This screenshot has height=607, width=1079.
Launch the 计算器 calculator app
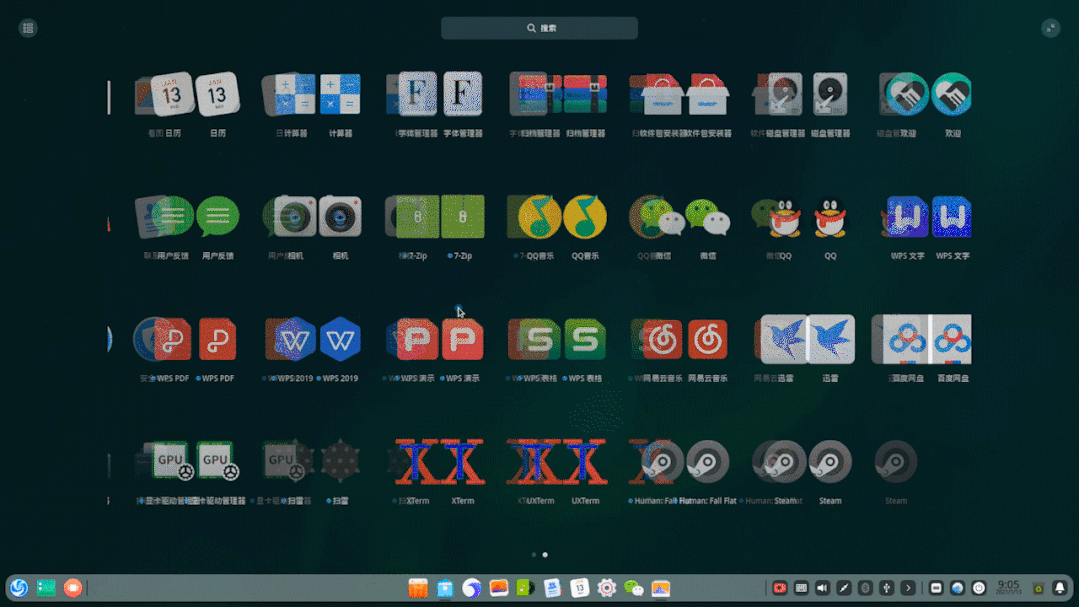[x=340, y=95]
